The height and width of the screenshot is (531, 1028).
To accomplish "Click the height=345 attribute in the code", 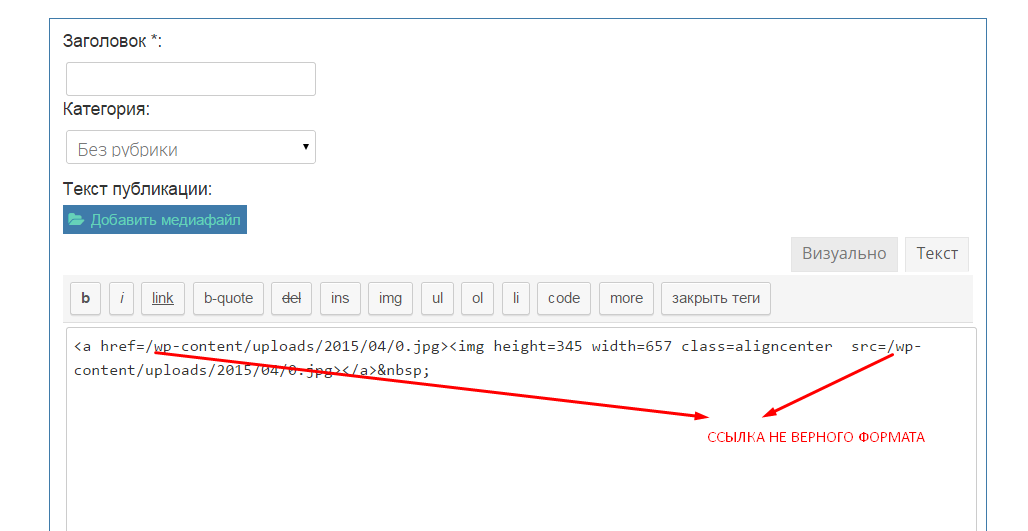I will coord(538,347).
